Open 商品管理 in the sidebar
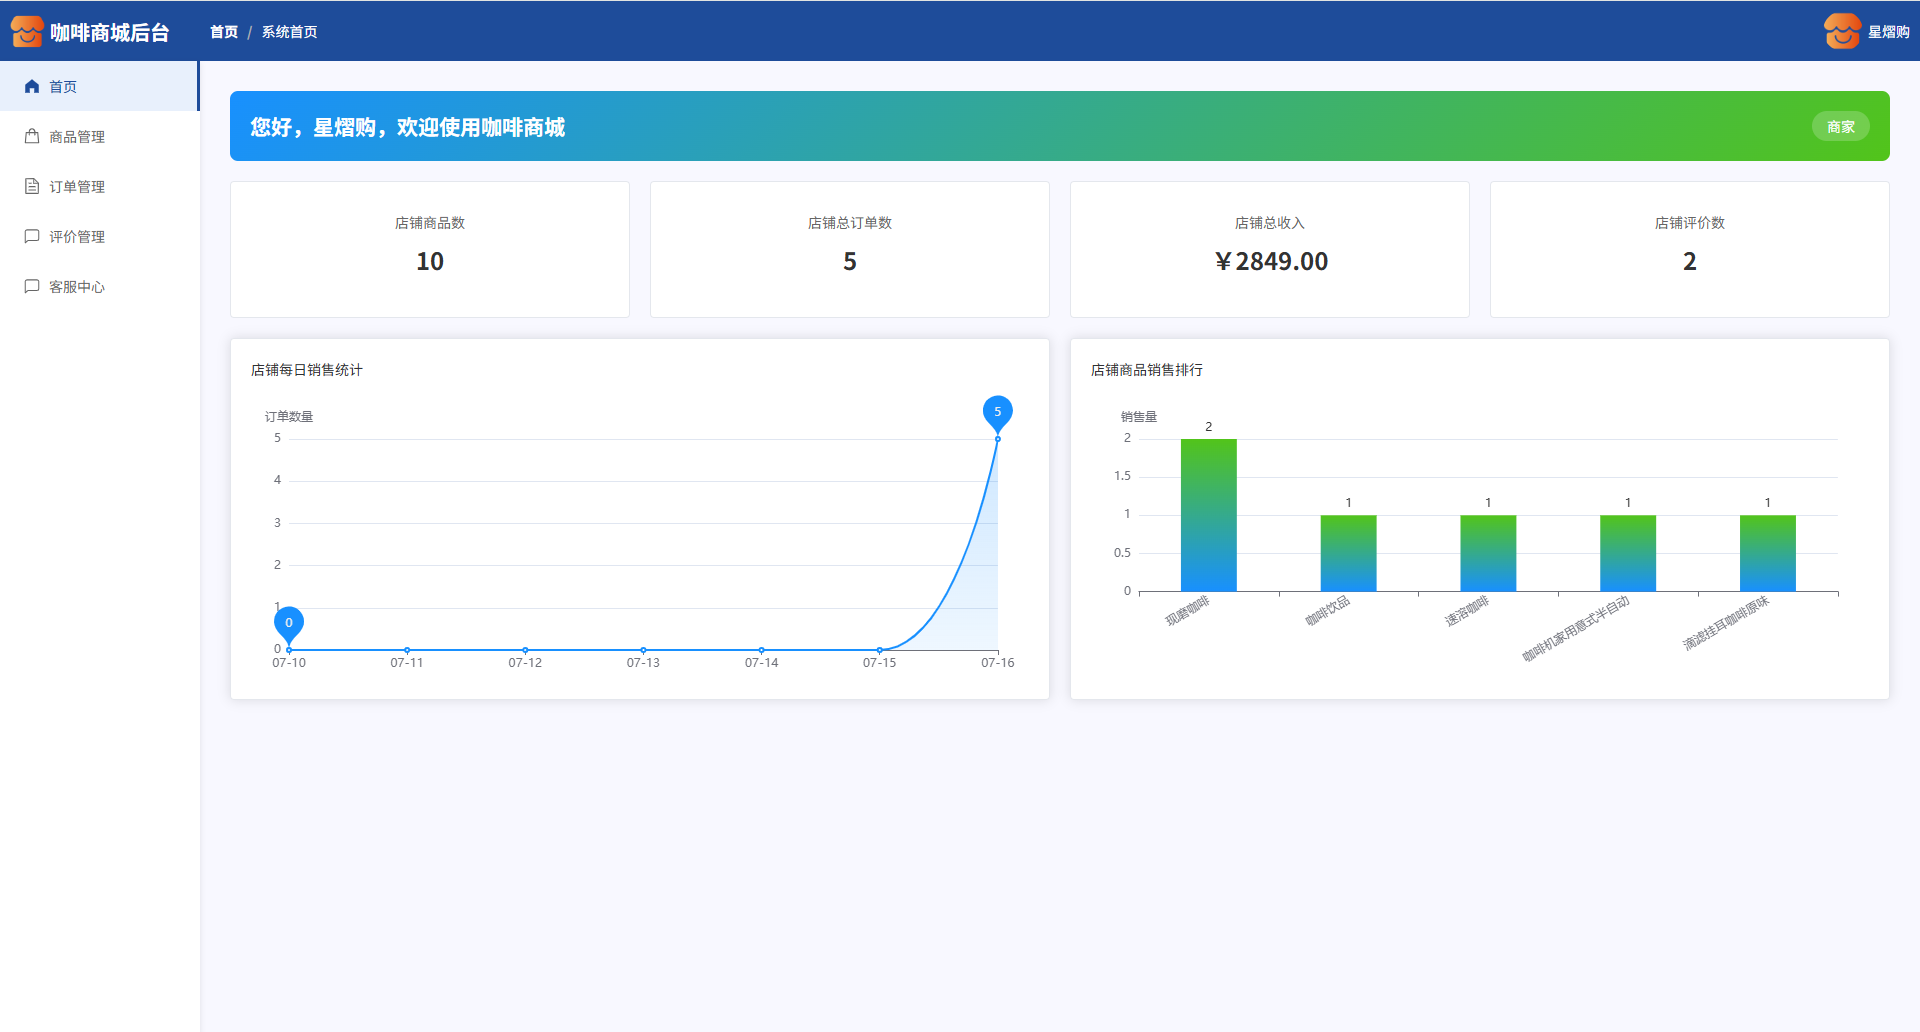Screen dimensions: 1920x1032 click(77, 137)
